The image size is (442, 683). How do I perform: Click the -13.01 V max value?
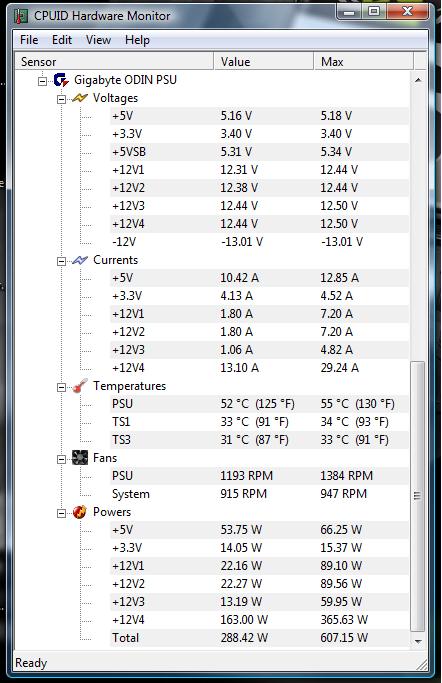point(342,242)
